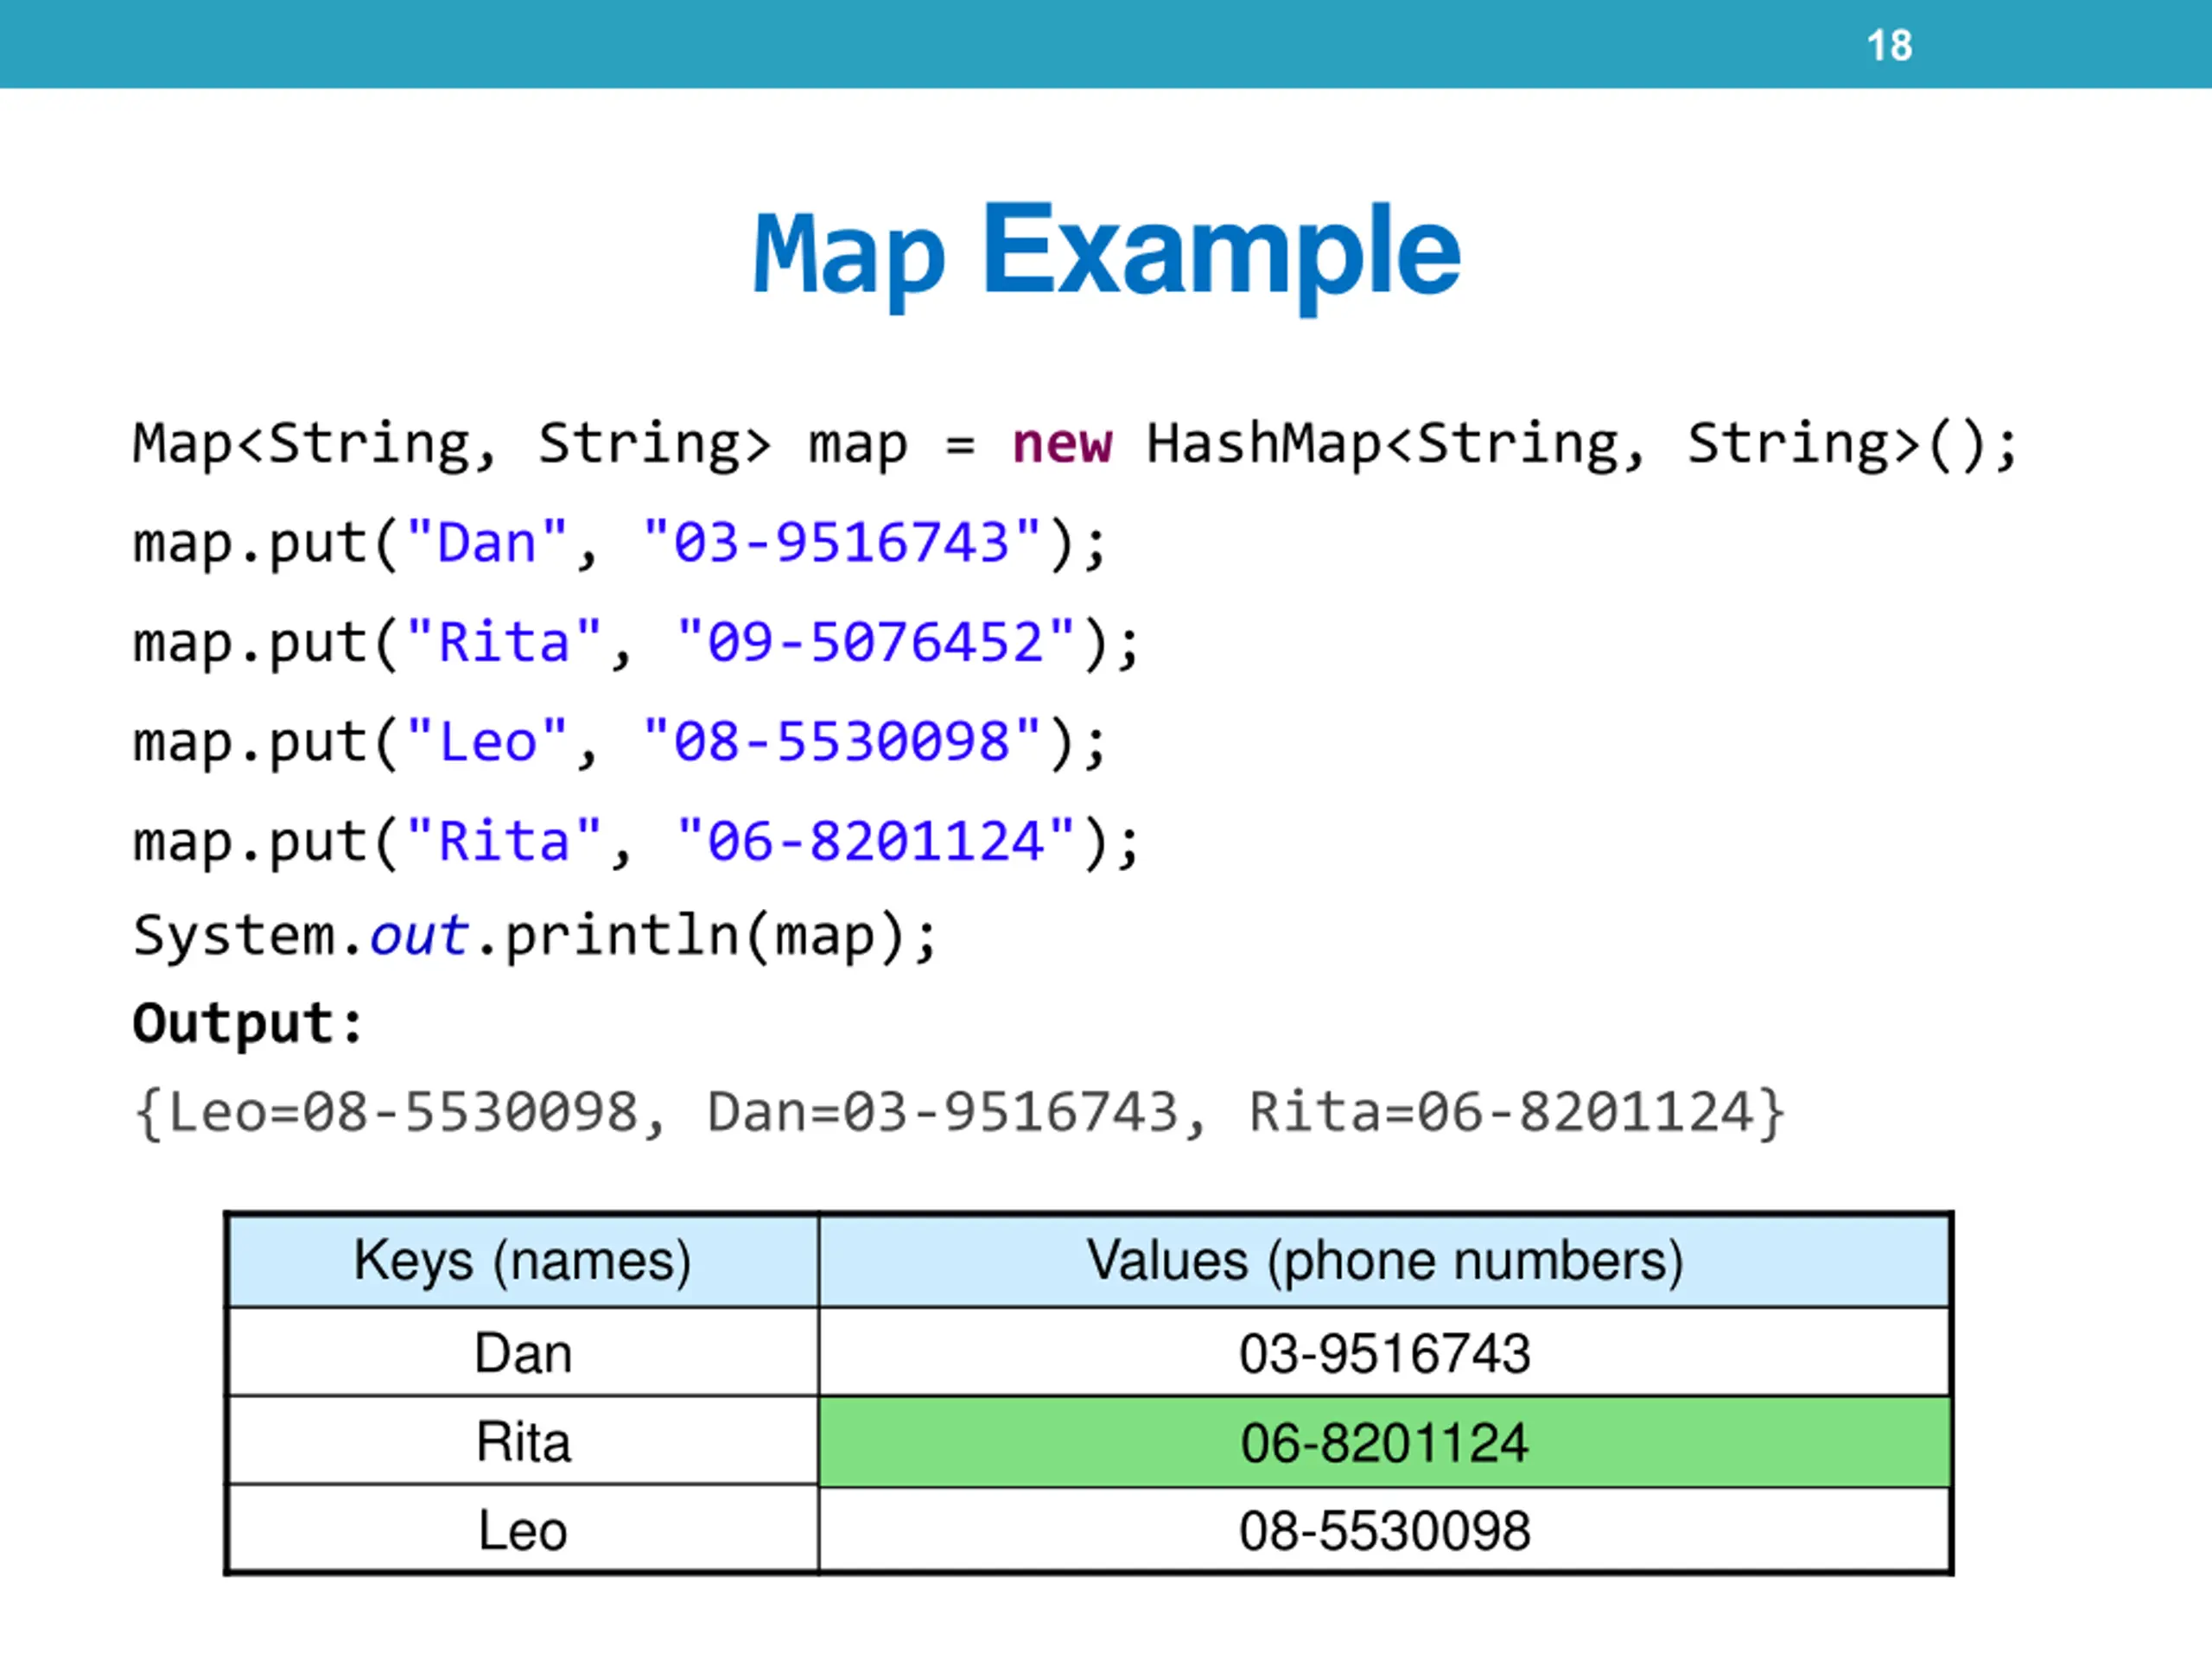Click Rita=06-8201124 in the output line

point(1516,1112)
